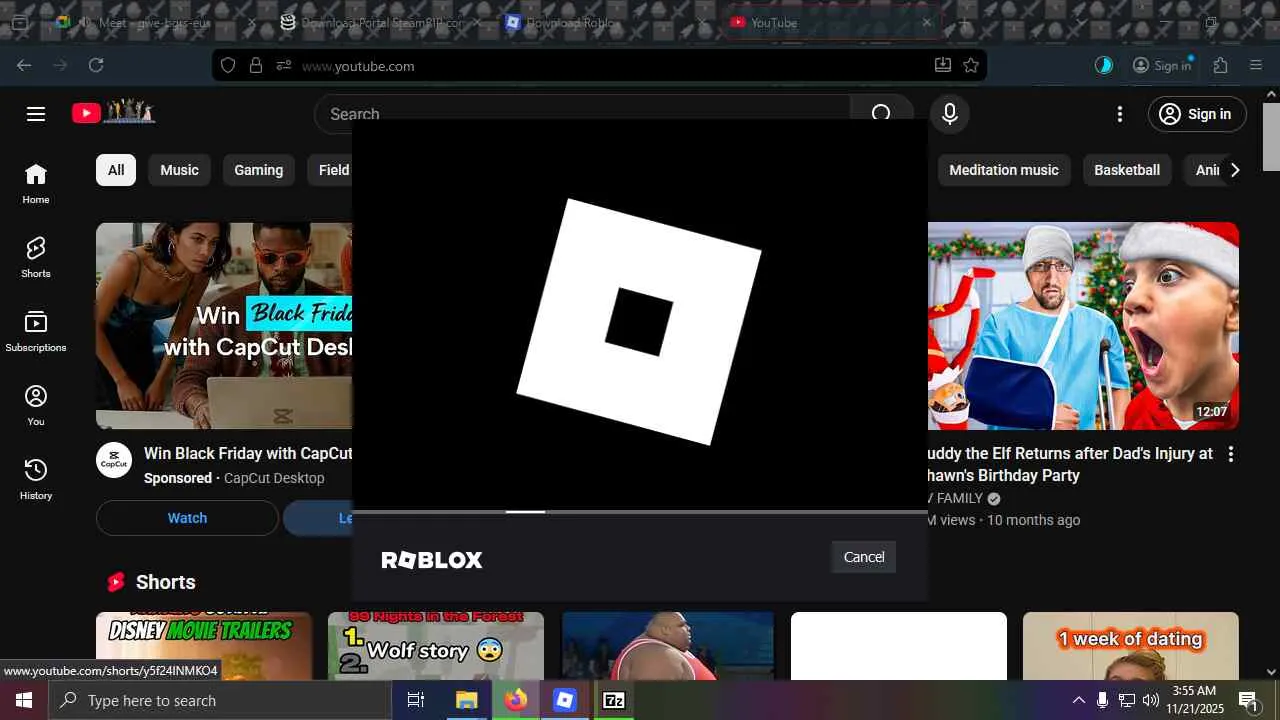This screenshot has height=720, width=1280.
Task: Click the CapCut channel avatar
Action: coord(114,461)
